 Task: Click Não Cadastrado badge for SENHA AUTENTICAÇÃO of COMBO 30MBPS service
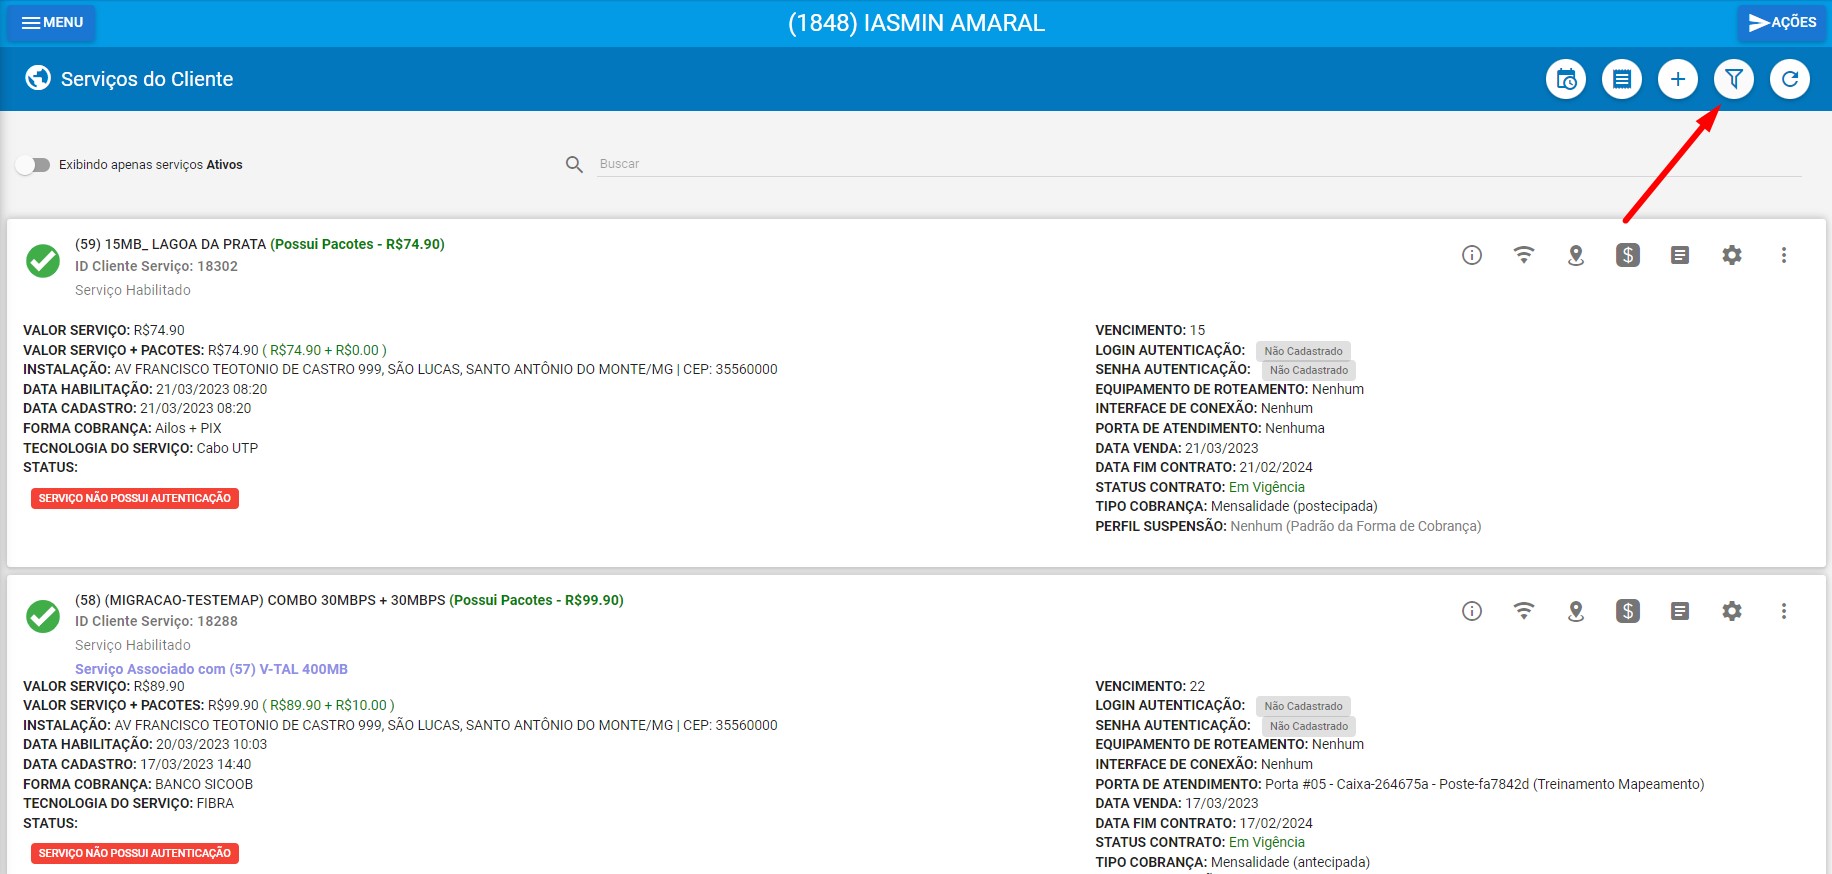(1309, 726)
